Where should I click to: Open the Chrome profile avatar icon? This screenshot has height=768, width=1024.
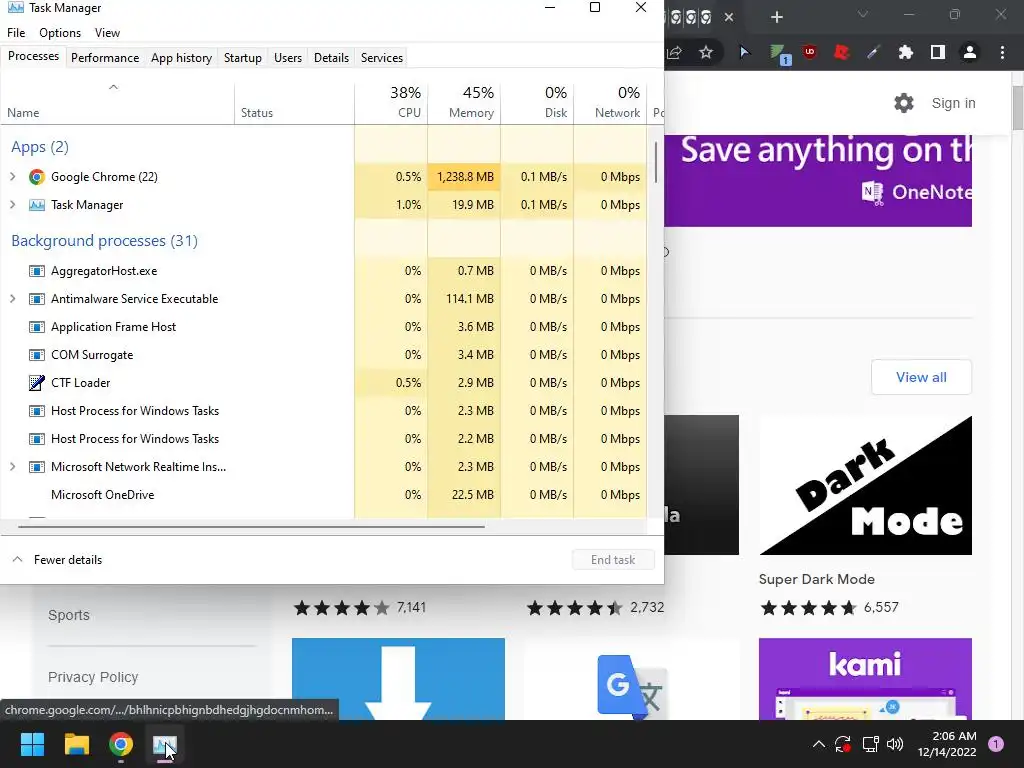970,52
